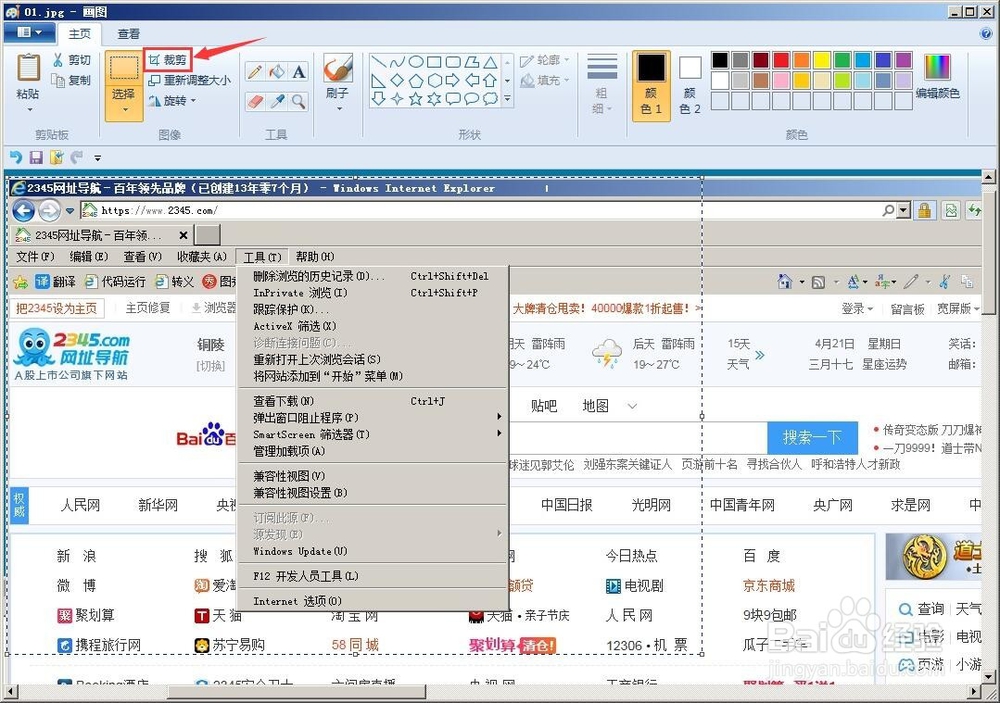Select the five-point star shape in Shapes gallery
Viewport: 1000px width, 703px height.
(x=414, y=99)
